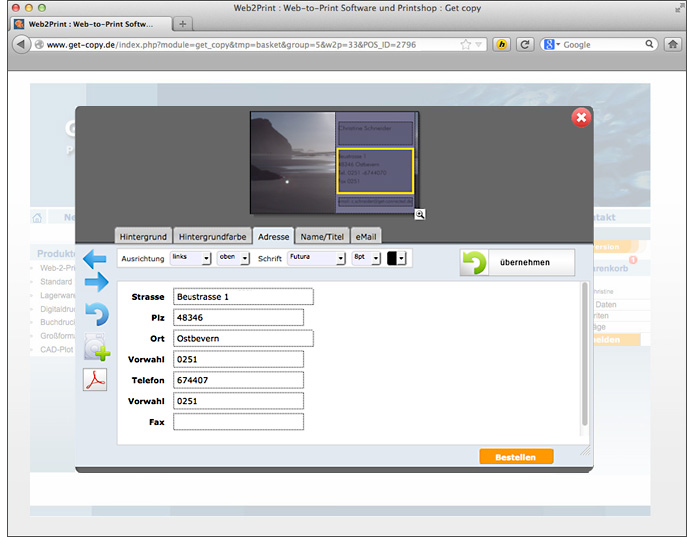Viewport: 690px width, 537px height.
Task: Close the editor with the red X
Action: tap(581, 118)
